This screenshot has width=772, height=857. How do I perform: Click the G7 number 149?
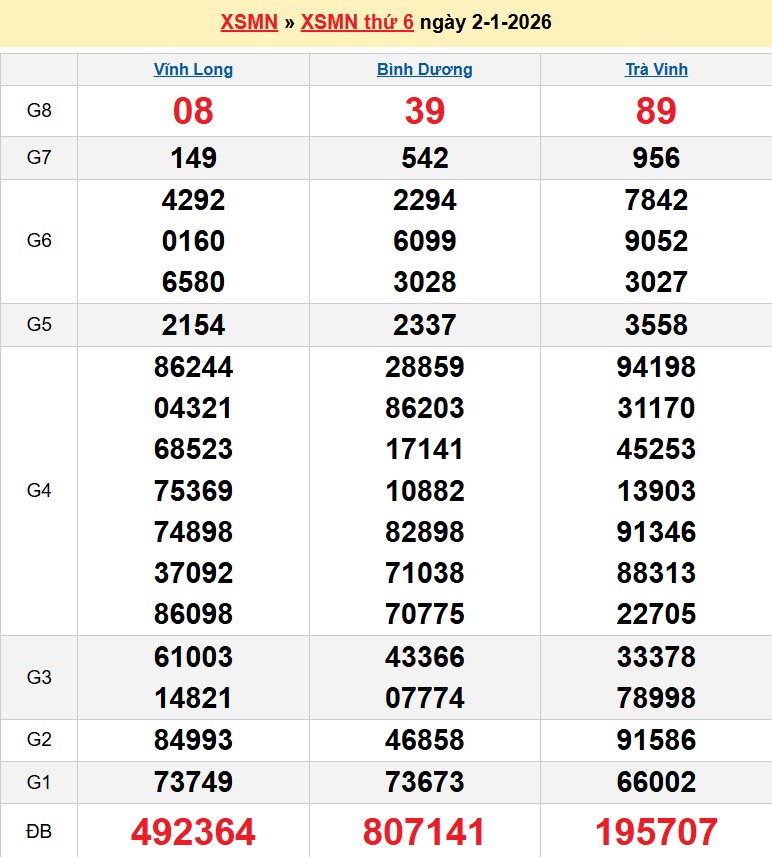click(x=193, y=158)
